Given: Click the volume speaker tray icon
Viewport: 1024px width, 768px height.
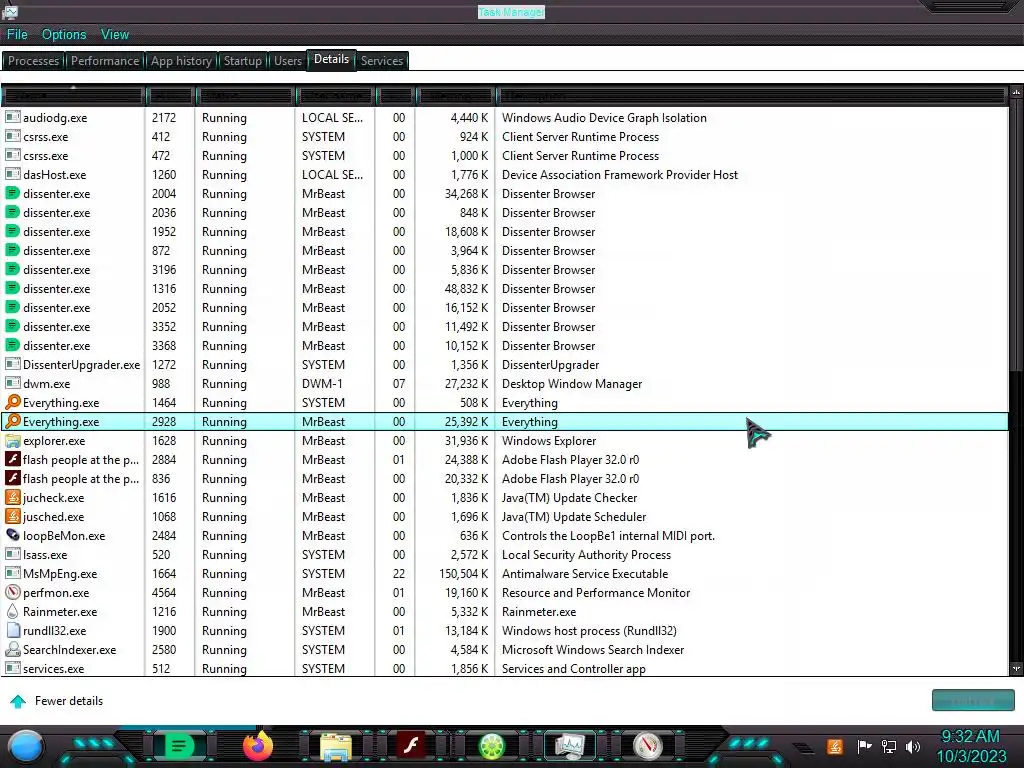Looking at the screenshot, I should [913, 746].
